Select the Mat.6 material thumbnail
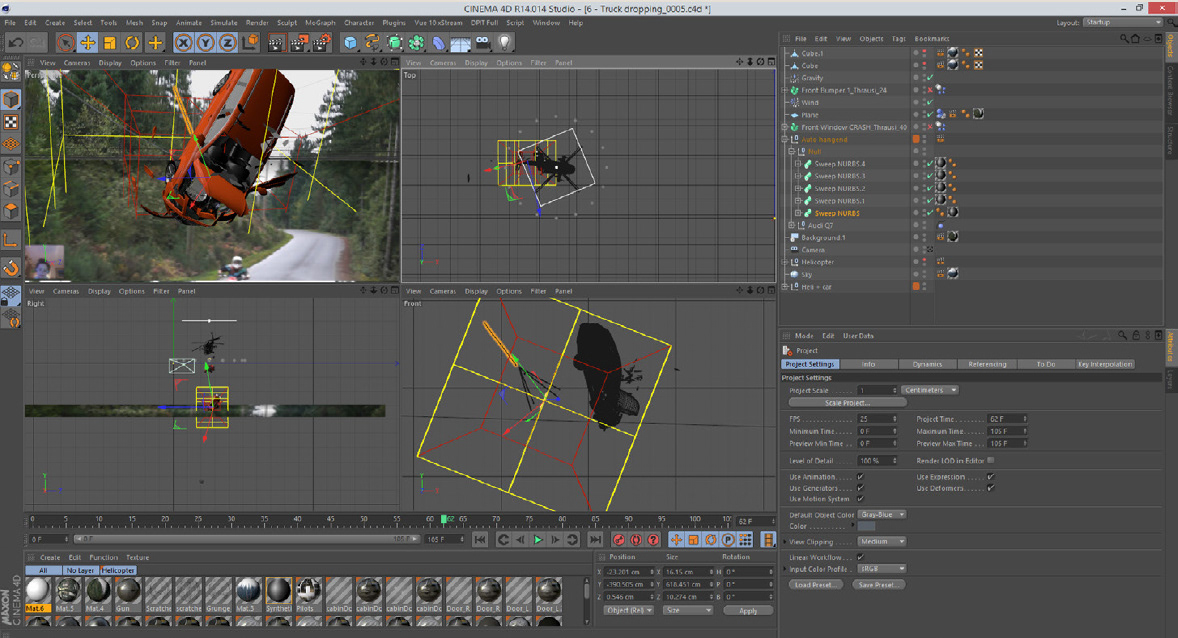This screenshot has width=1178, height=638. 37,594
